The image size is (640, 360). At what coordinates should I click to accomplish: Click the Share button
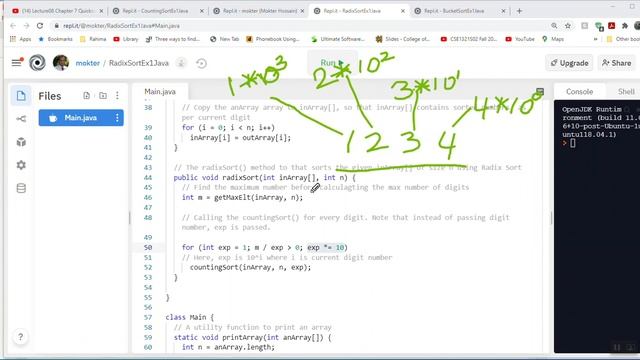(x=617, y=63)
